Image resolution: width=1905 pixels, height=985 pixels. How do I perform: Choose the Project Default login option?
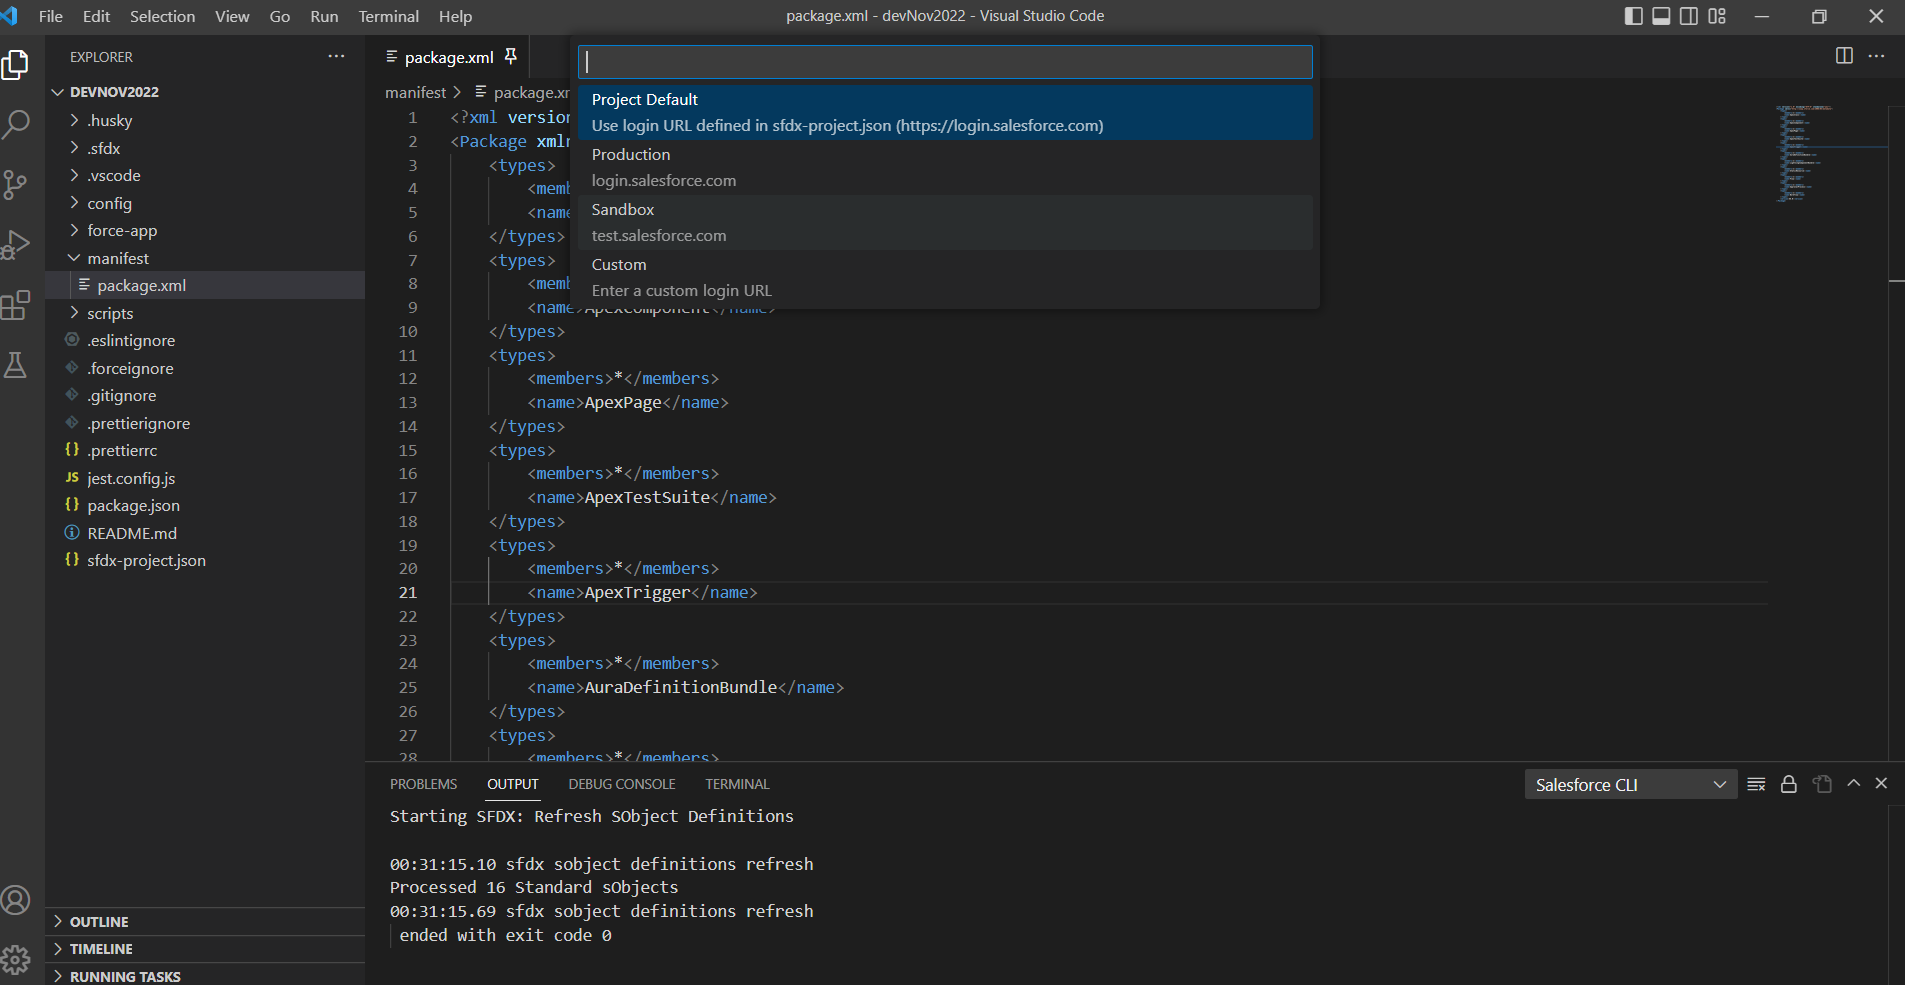click(945, 112)
